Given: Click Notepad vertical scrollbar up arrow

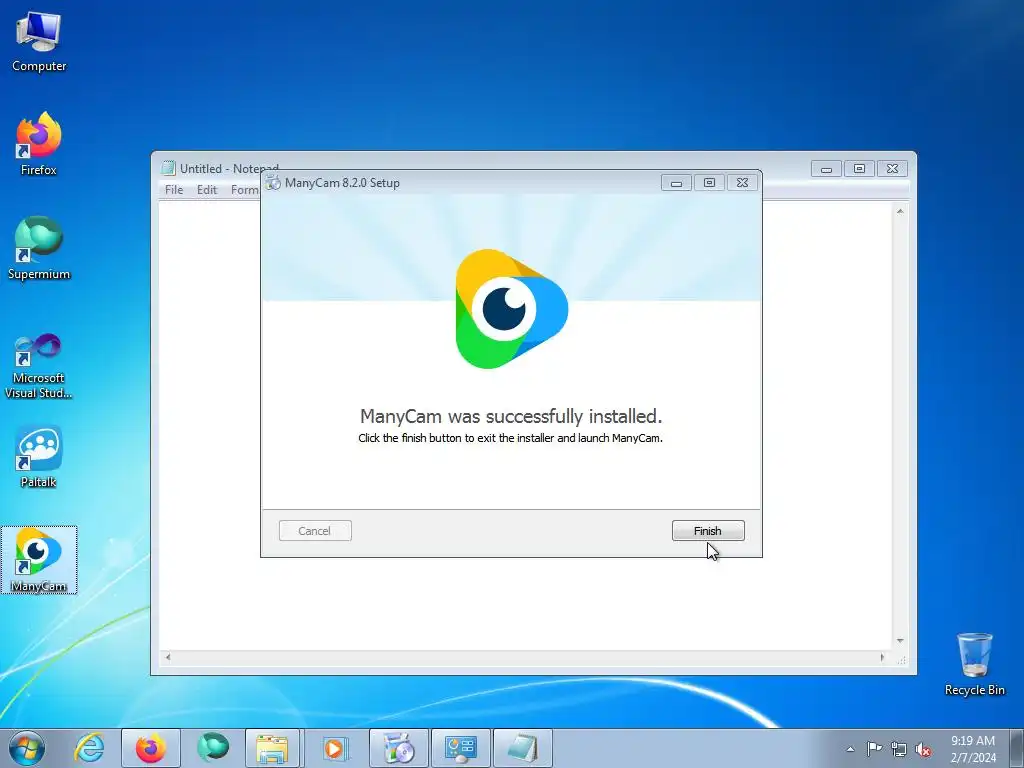Looking at the screenshot, I should pos(900,212).
